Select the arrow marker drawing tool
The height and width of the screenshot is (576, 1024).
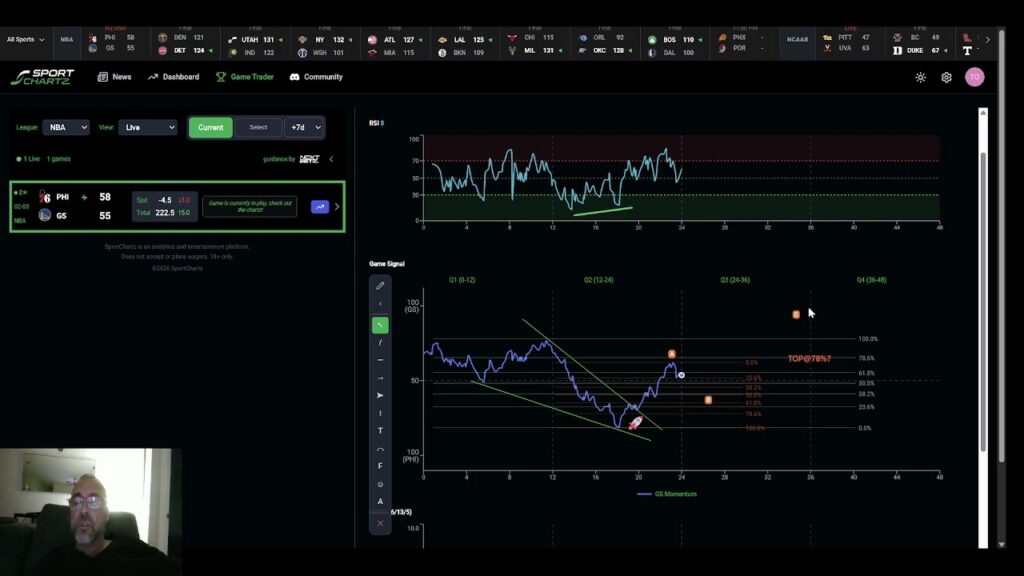(380, 395)
